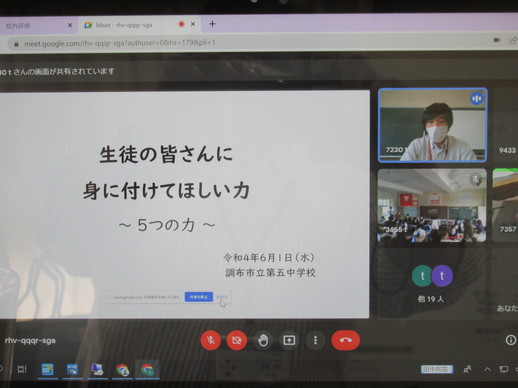518x388 pixels.
Task: Turn on the camera in Meet
Action: (237, 340)
